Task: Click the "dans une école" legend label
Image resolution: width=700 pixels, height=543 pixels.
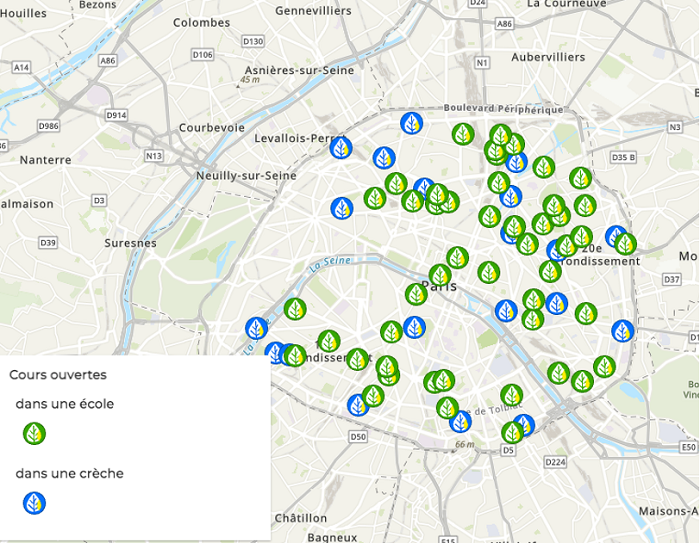Action: point(65,404)
